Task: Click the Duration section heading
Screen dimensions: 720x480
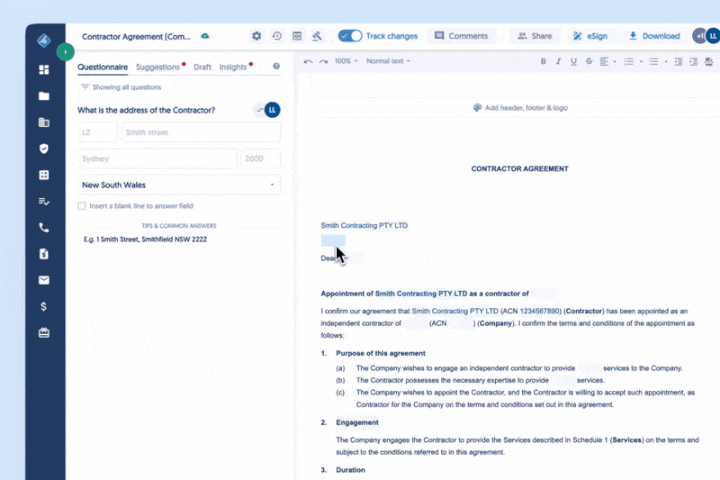Action: [x=350, y=470]
